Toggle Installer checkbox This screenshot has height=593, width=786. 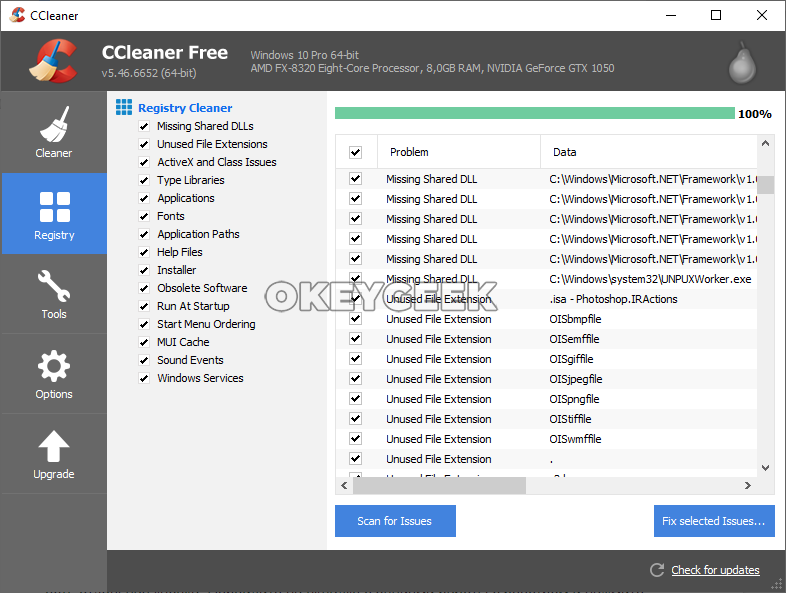[144, 271]
